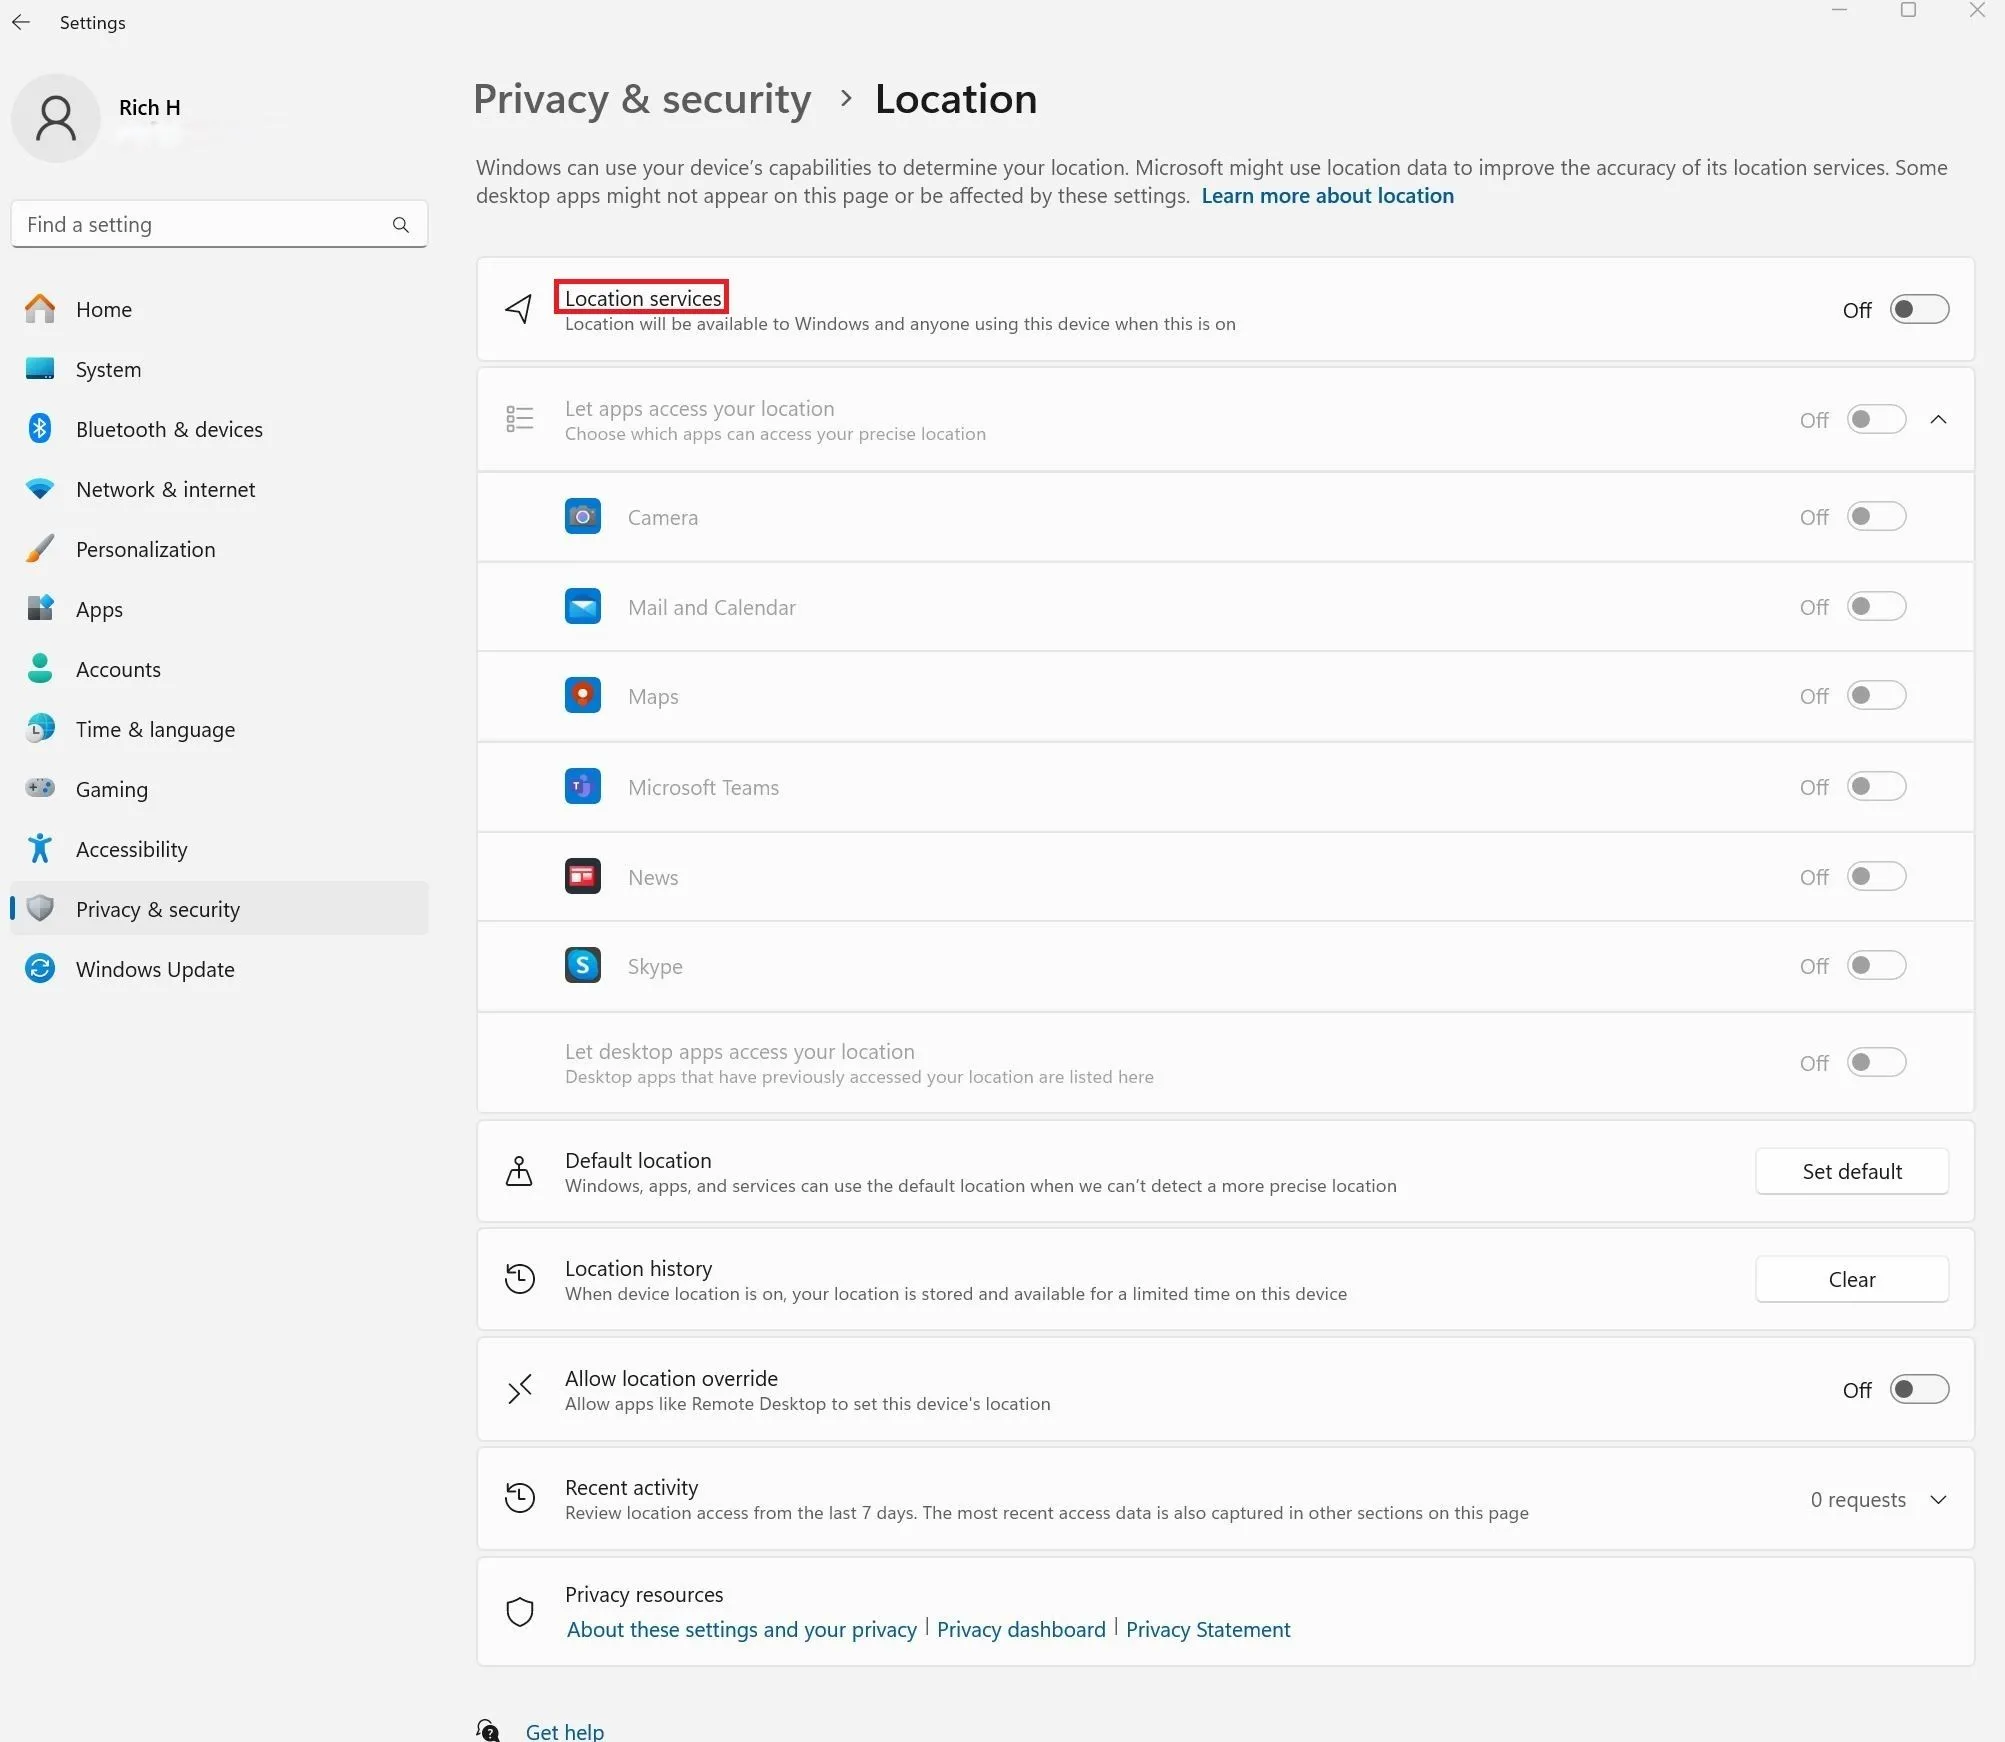Open Network & internet settings

[x=165, y=489]
